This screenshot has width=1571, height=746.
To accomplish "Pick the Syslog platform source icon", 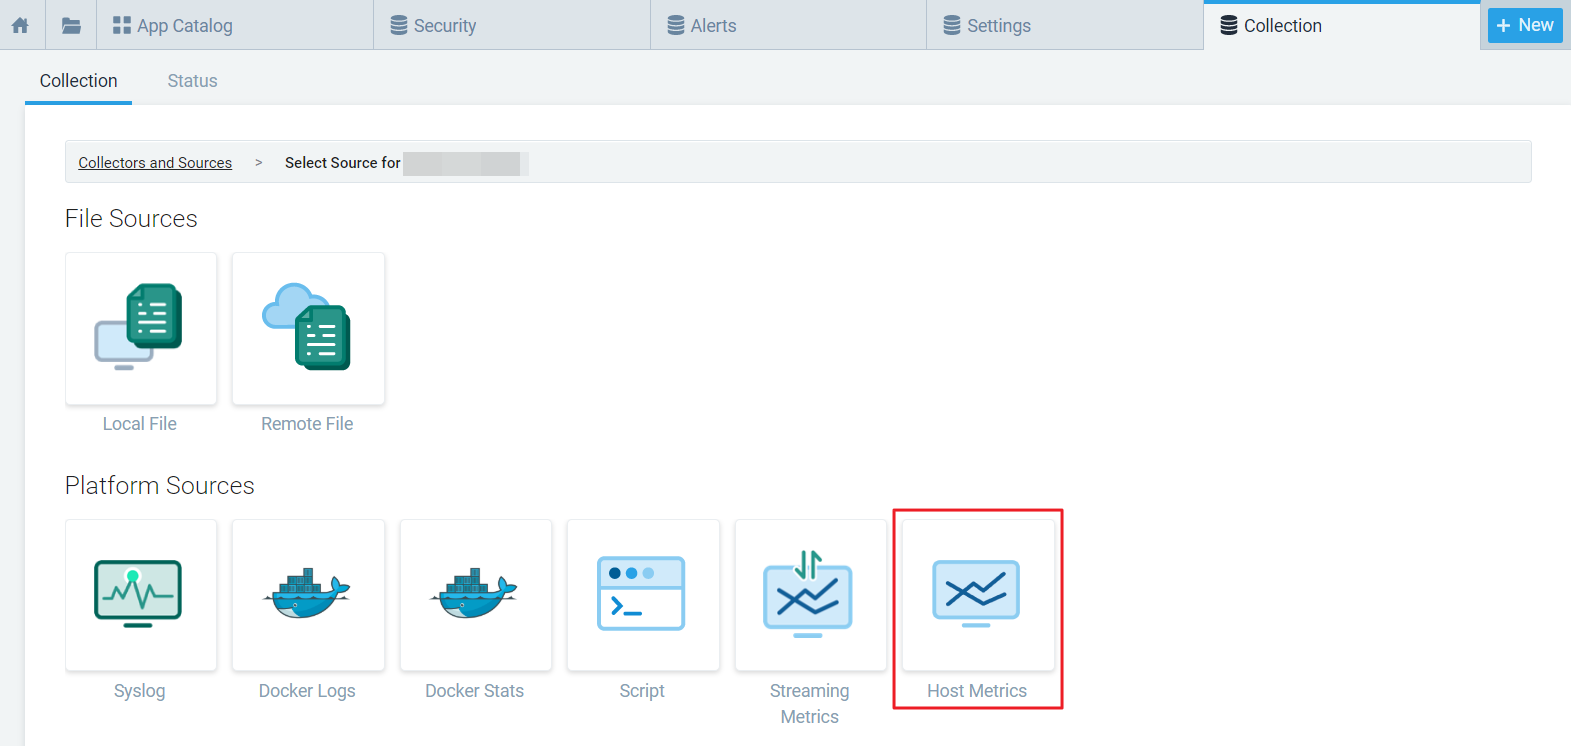I will 140,594.
